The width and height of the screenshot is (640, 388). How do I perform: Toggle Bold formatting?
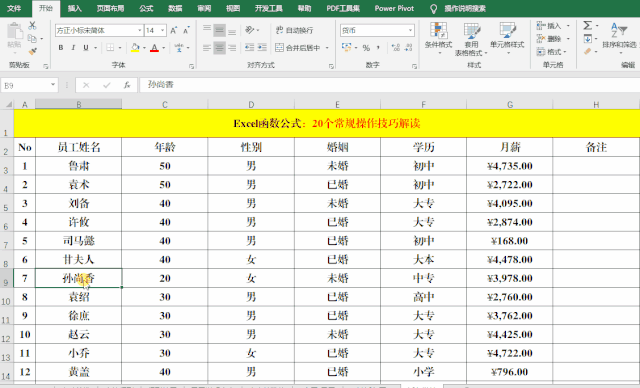[x=61, y=48]
